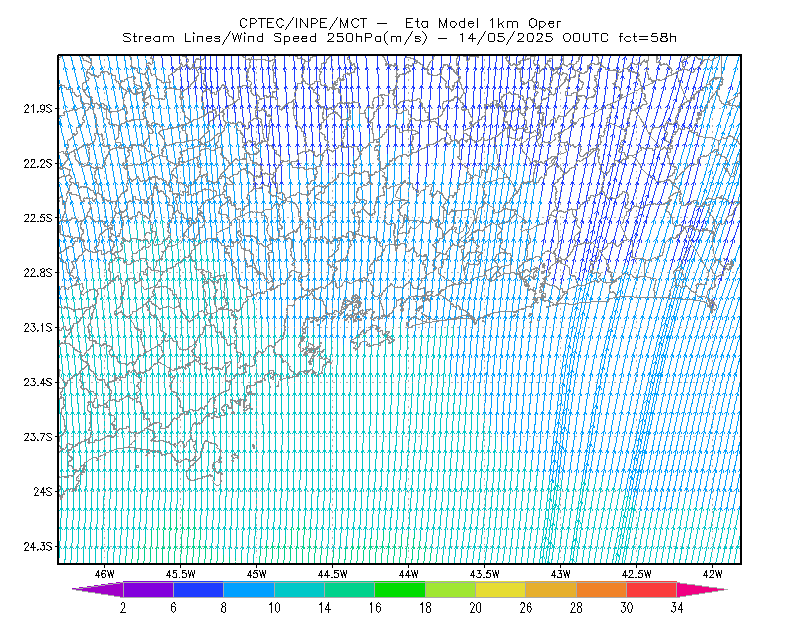The width and height of the screenshot is (800, 618).
Task: Click the 24S latitude axis label
Action: (x=43, y=491)
